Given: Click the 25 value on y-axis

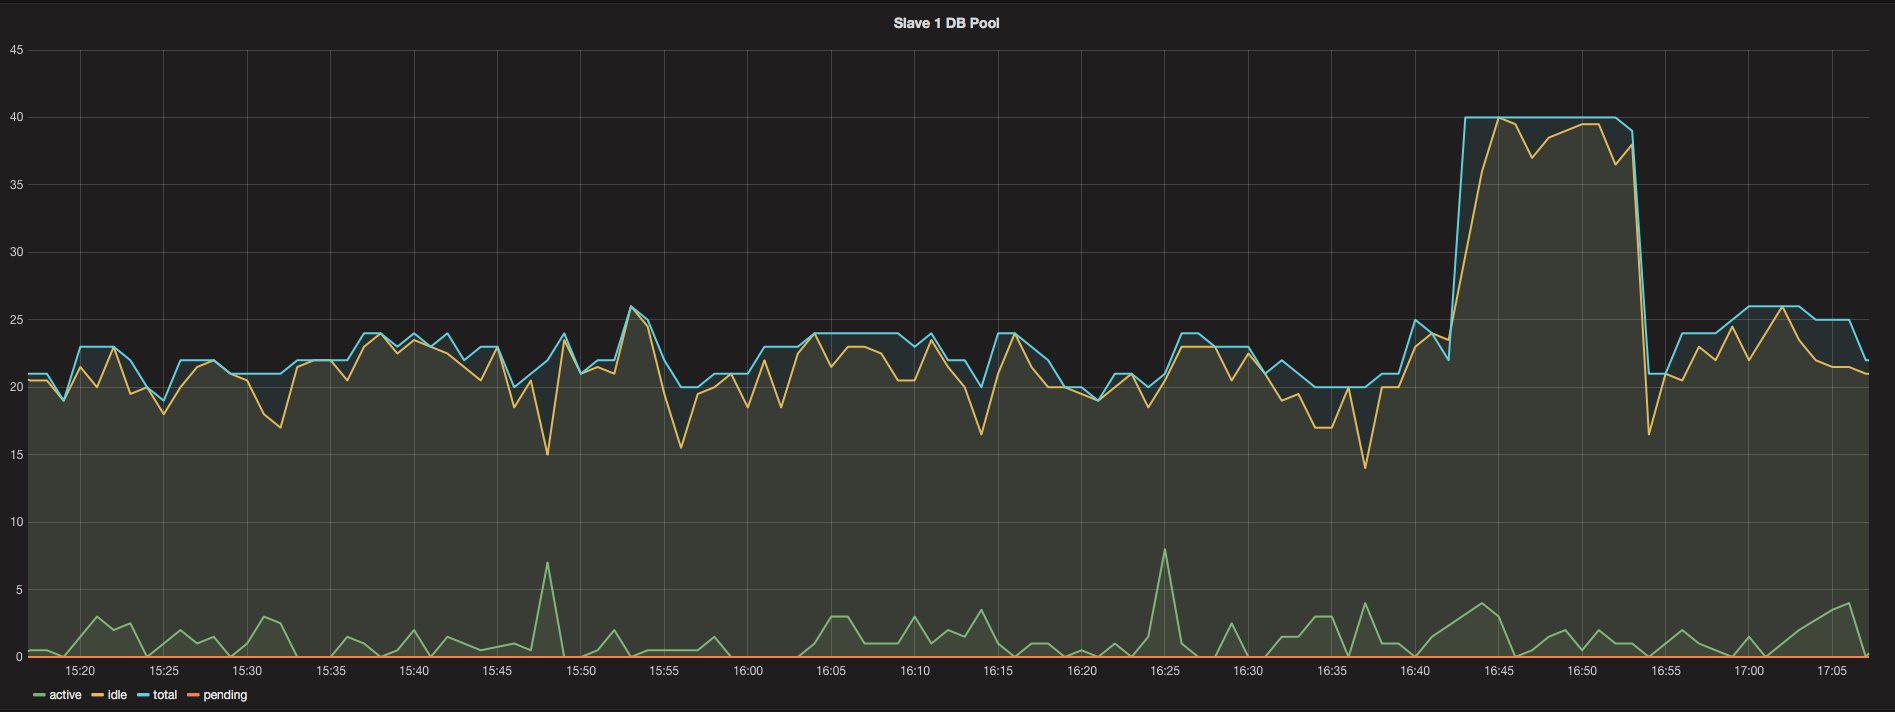Looking at the screenshot, I should point(16,320).
